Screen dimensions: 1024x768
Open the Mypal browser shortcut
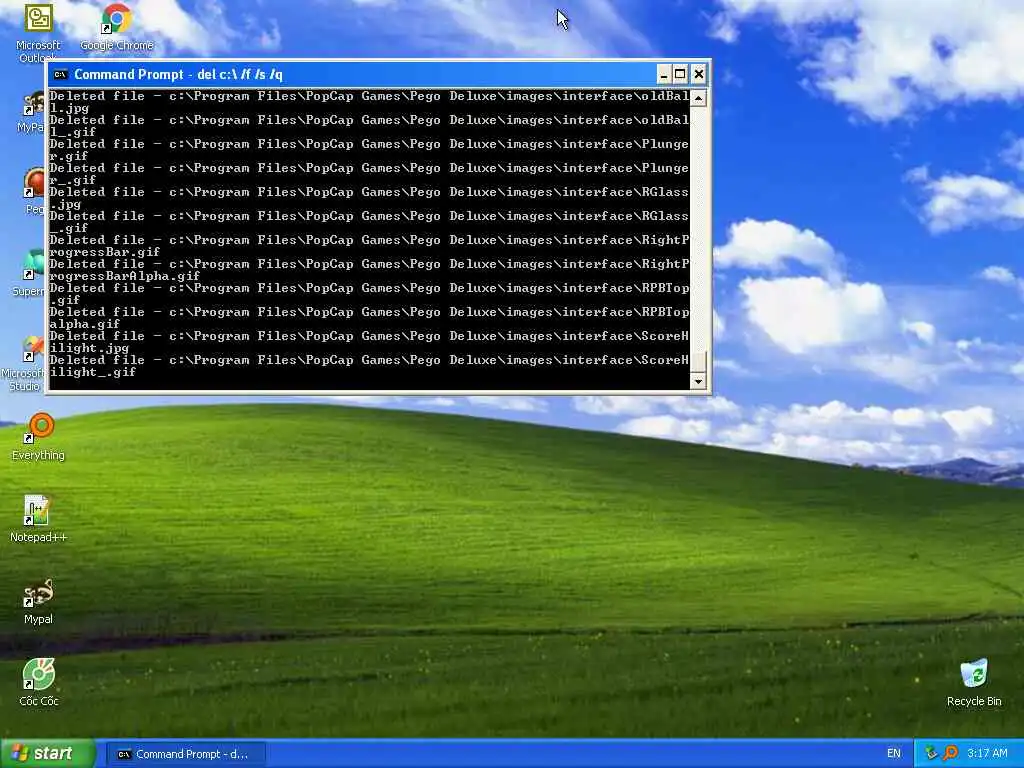click(x=38, y=601)
